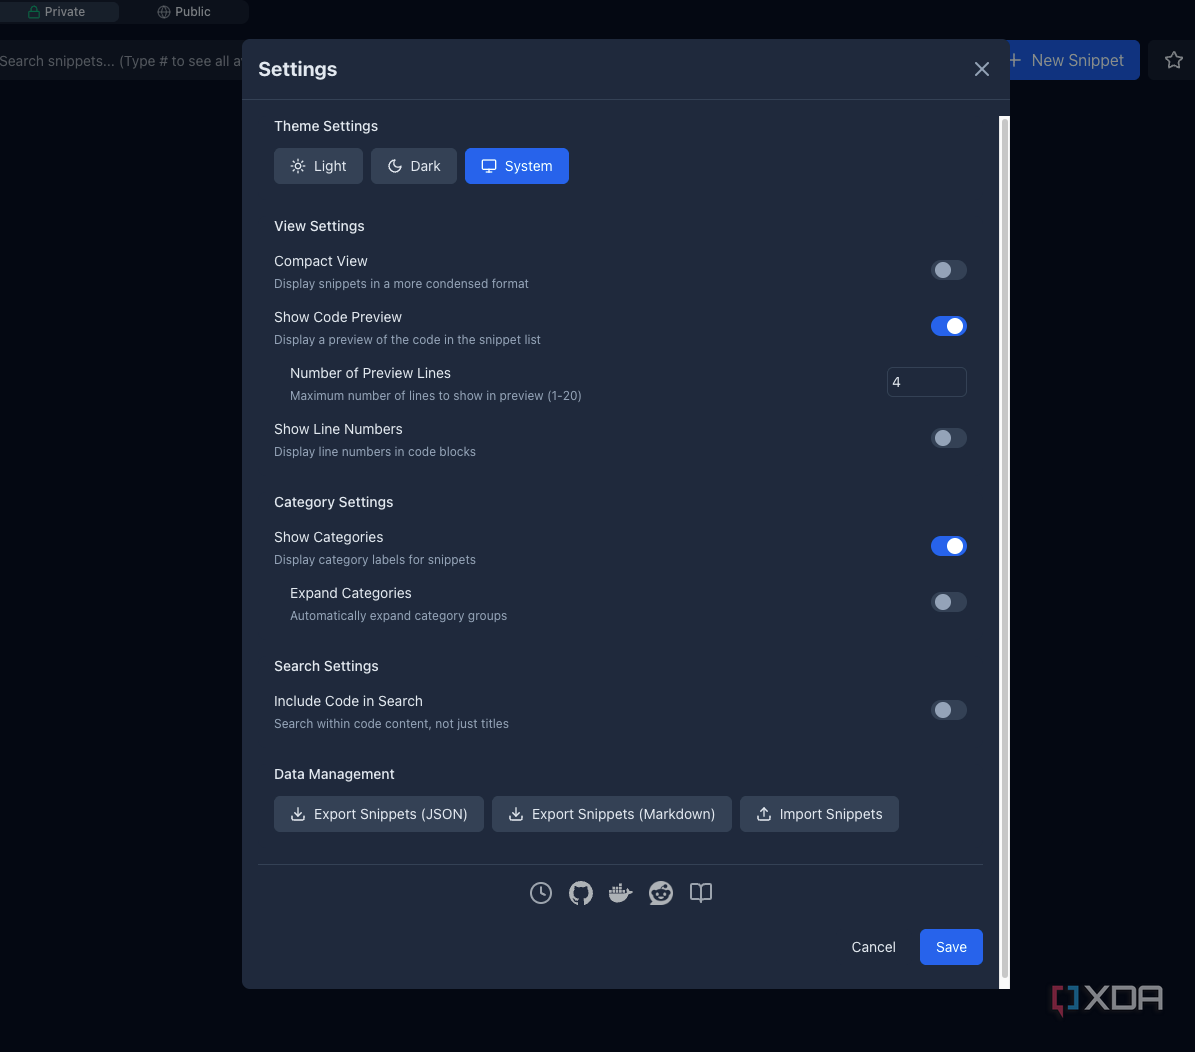The image size is (1195, 1052).
Task: Export Snippets as Markdown
Action: click(x=611, y=814)
